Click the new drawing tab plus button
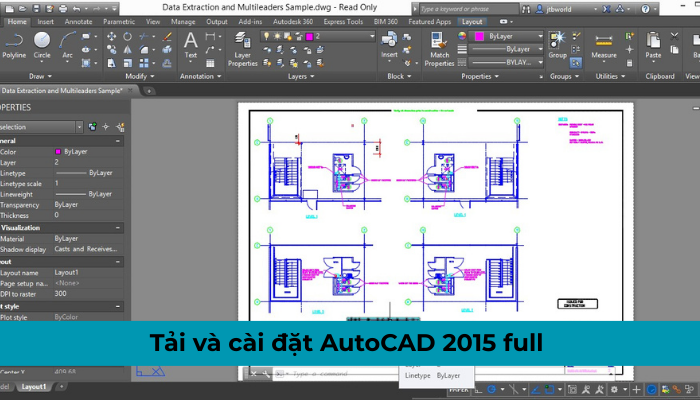 (x=149, y=91)
